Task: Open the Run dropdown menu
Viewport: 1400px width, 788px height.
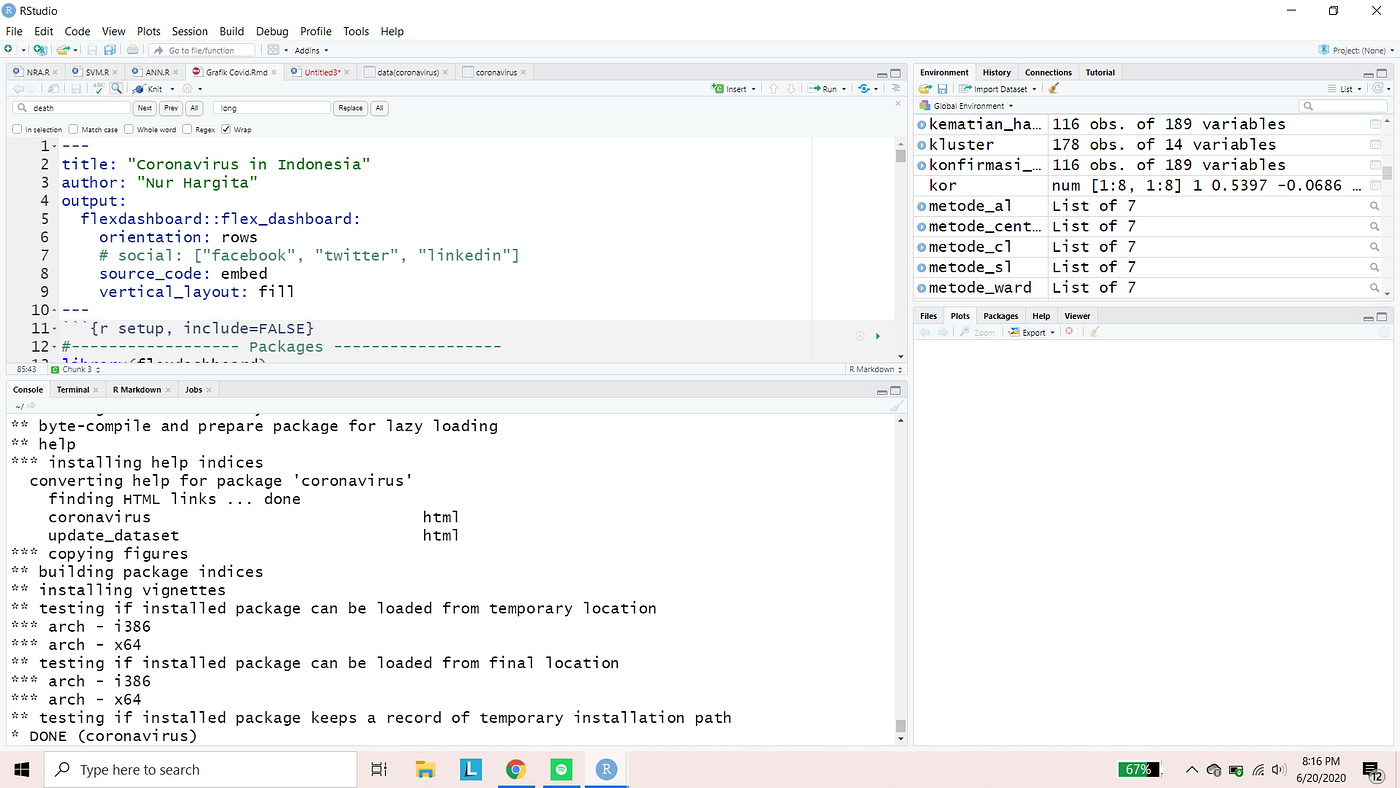Action: (x=829, y=89)
